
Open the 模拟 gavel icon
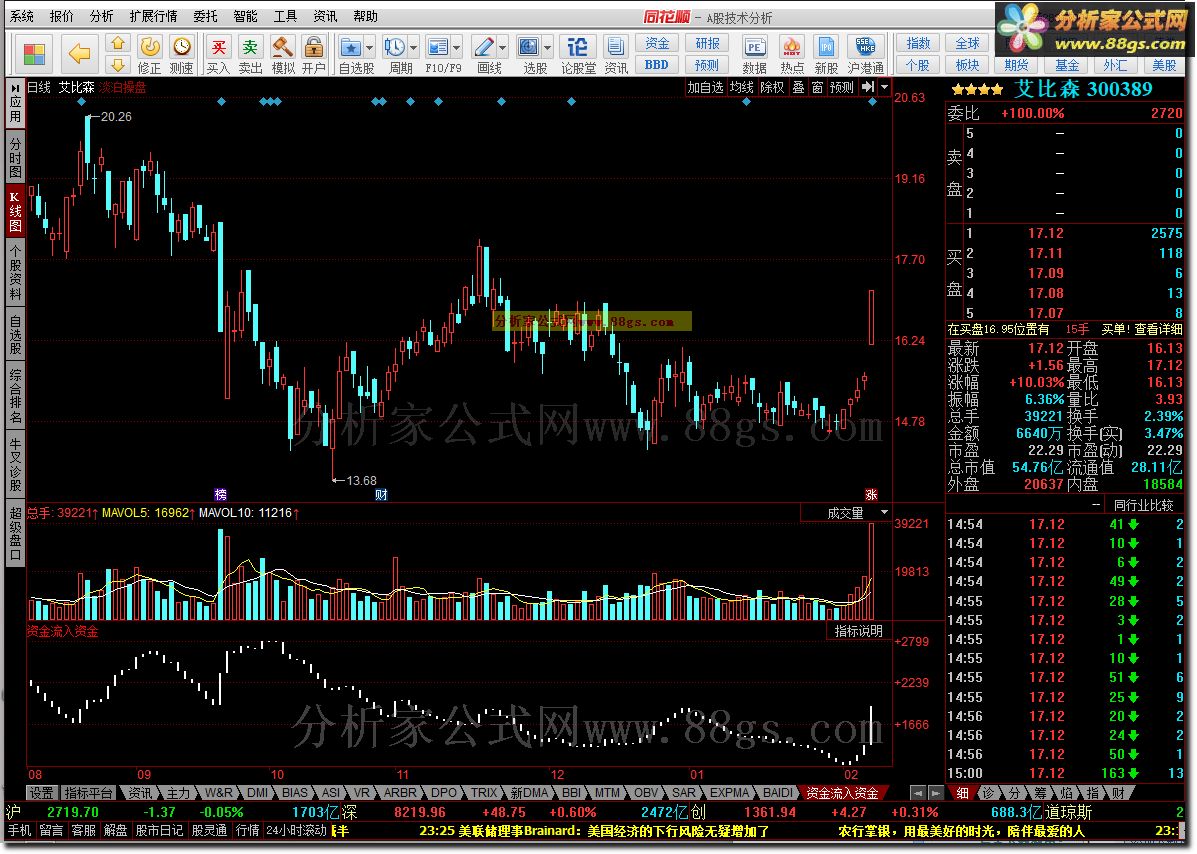pyautogui.click(x=283, y=47)
